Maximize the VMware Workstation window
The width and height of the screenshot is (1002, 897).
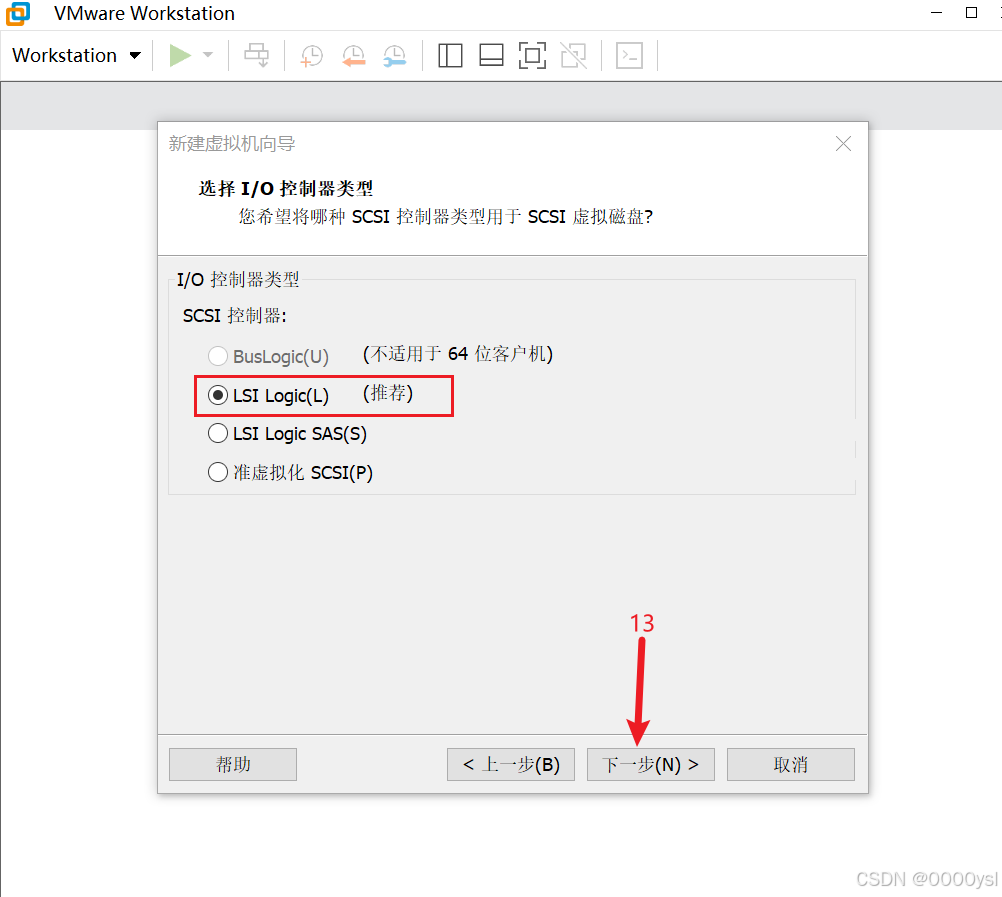coord(971,13)
